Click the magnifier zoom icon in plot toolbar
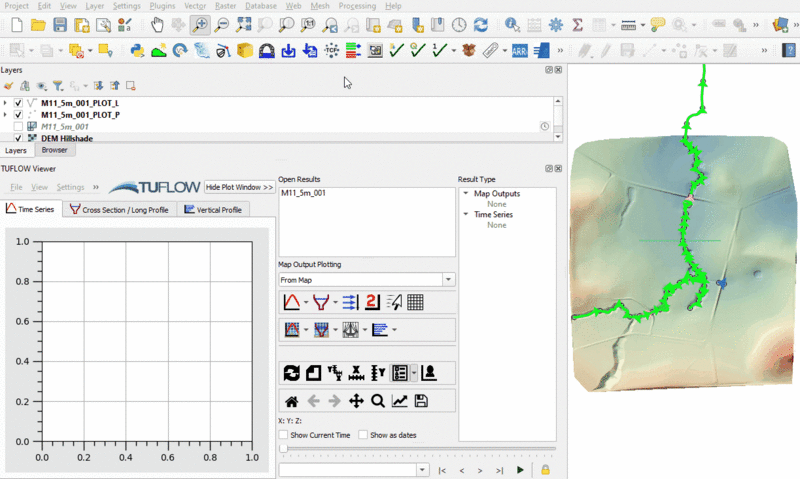The width and height of the screenshot is (800, 479). coord(378,401)
